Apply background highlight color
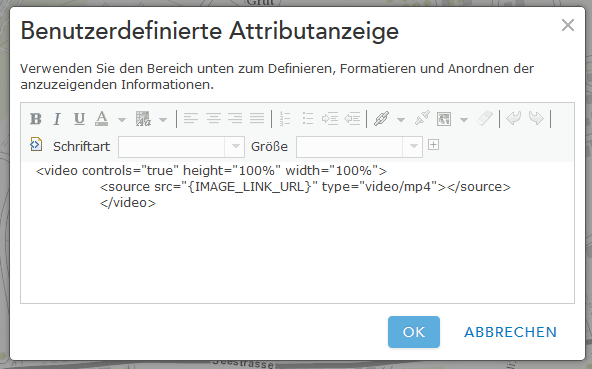This screenshot has height=369, width=592. tap(143, 119)
